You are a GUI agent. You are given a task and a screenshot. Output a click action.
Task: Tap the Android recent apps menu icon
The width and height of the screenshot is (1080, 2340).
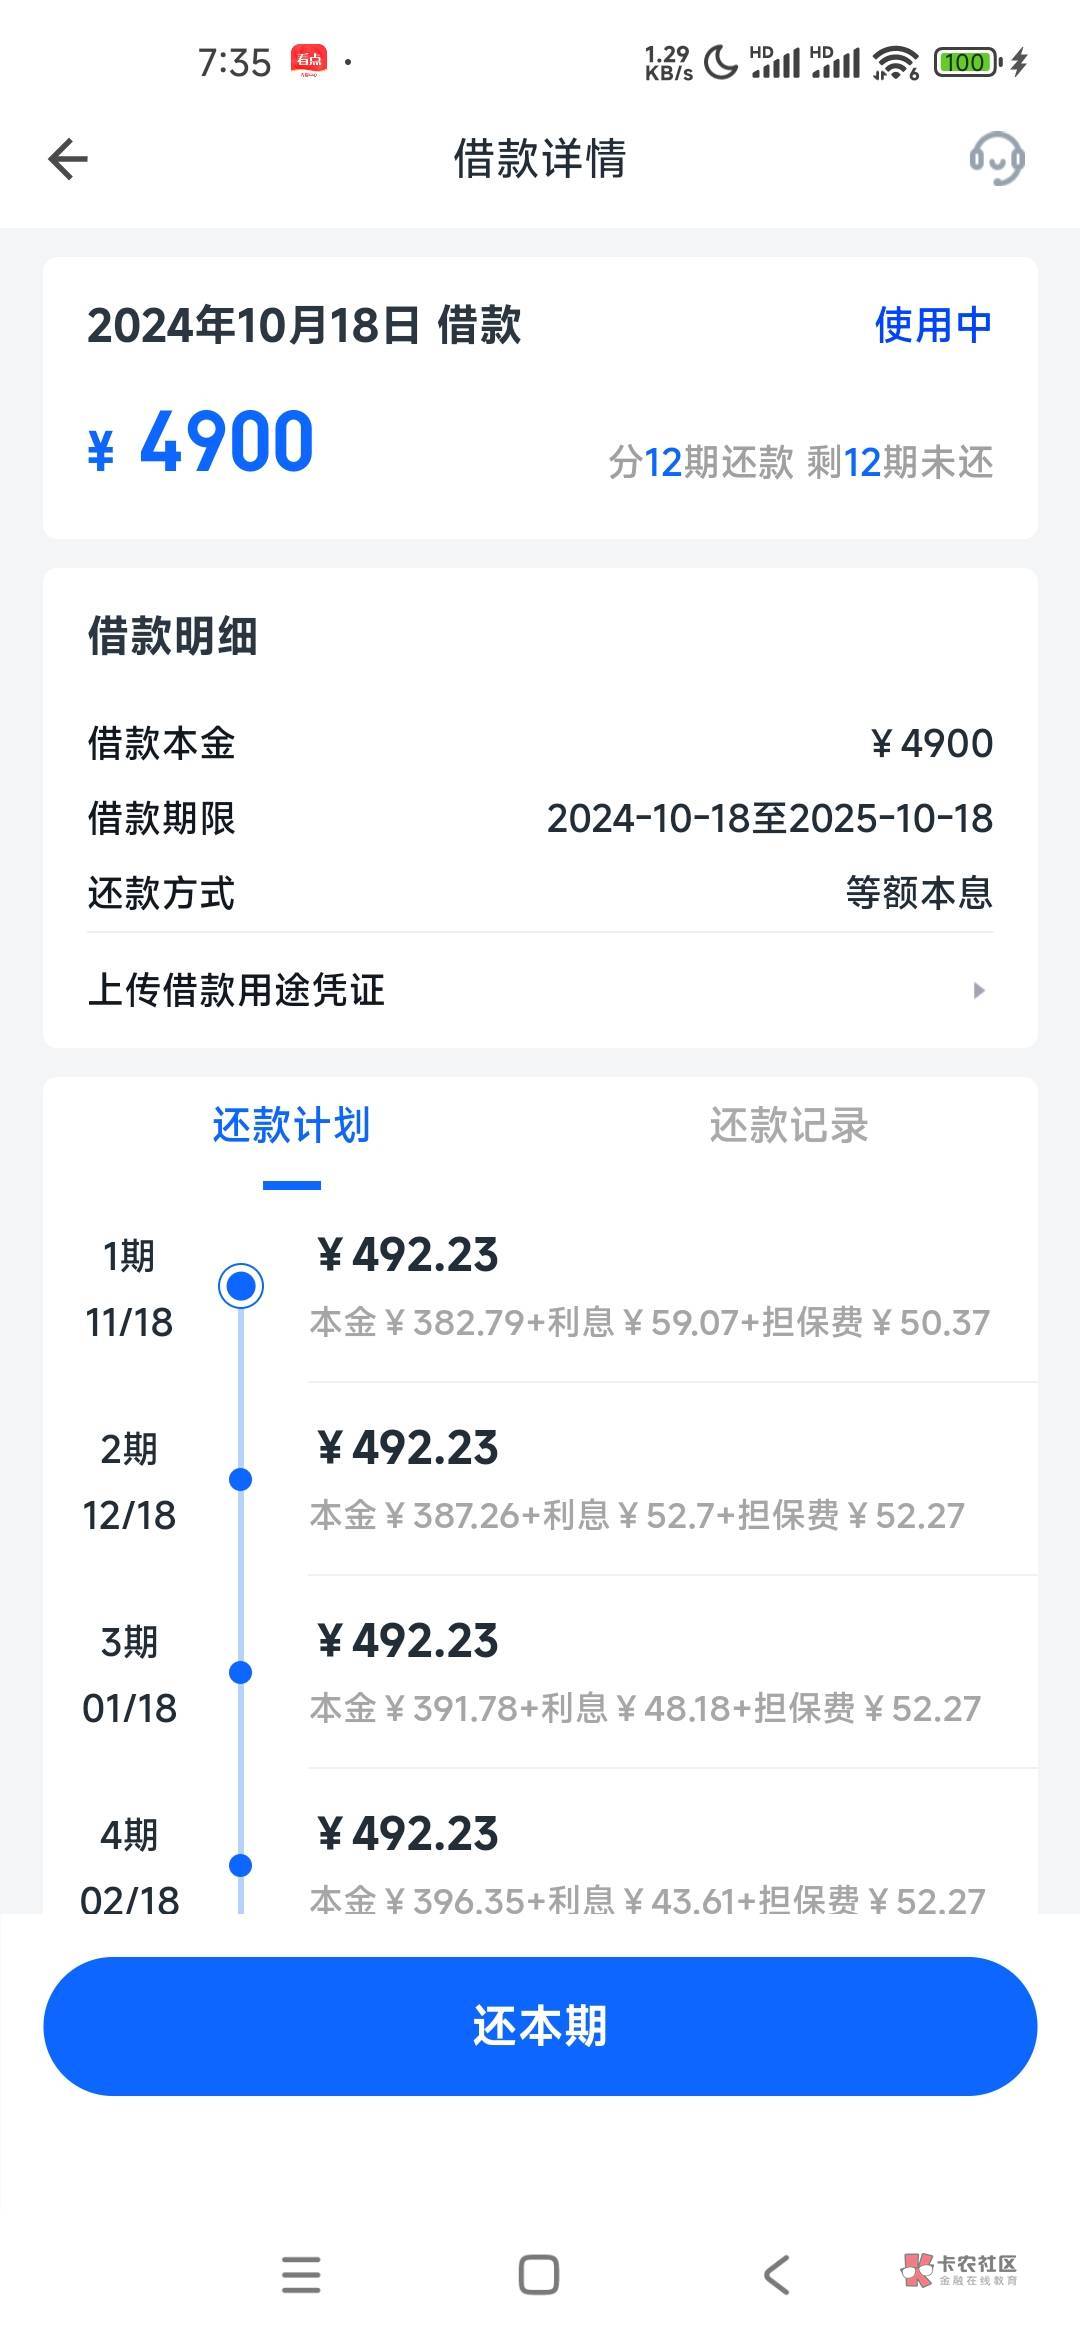point(301,2275)
